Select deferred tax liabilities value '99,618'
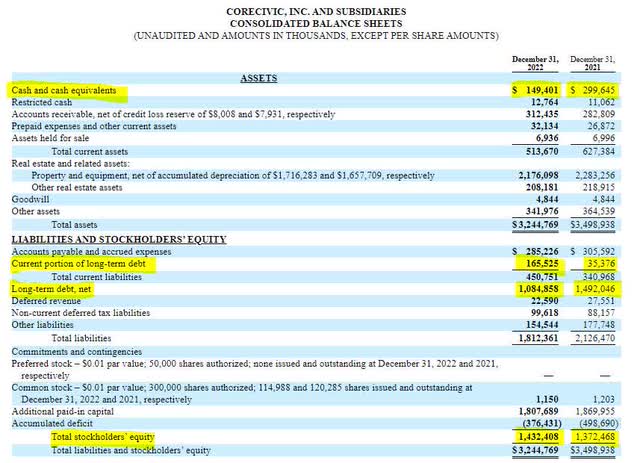Screen dimensions: 640x463 tap(544, 313)
